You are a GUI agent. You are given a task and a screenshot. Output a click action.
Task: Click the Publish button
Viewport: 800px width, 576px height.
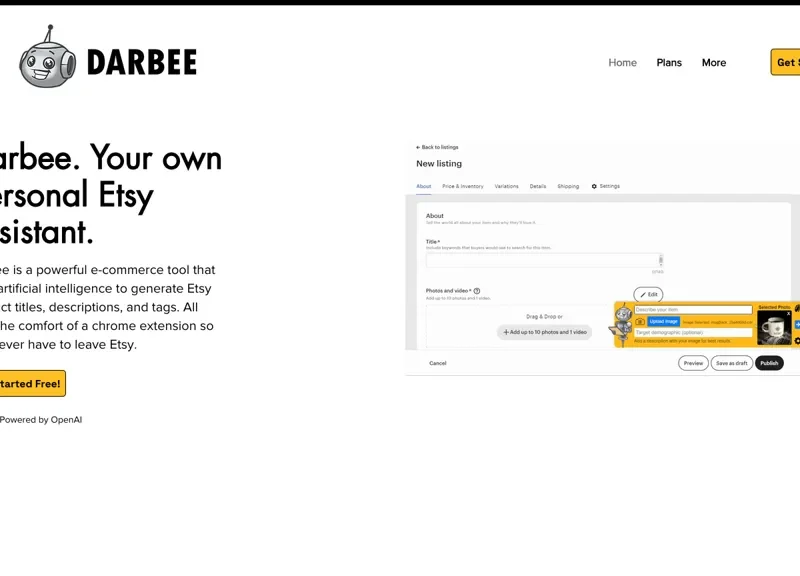click(x=769, y=363)
